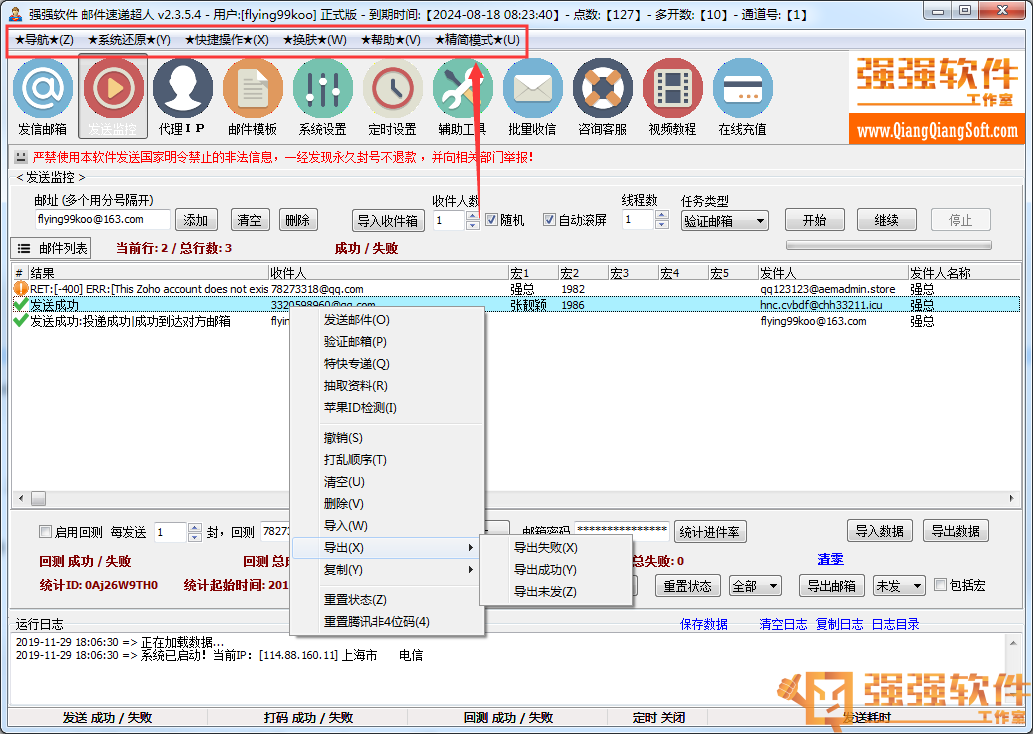
Task: Open the ★帮助★(V) menu
Action: 391,40
